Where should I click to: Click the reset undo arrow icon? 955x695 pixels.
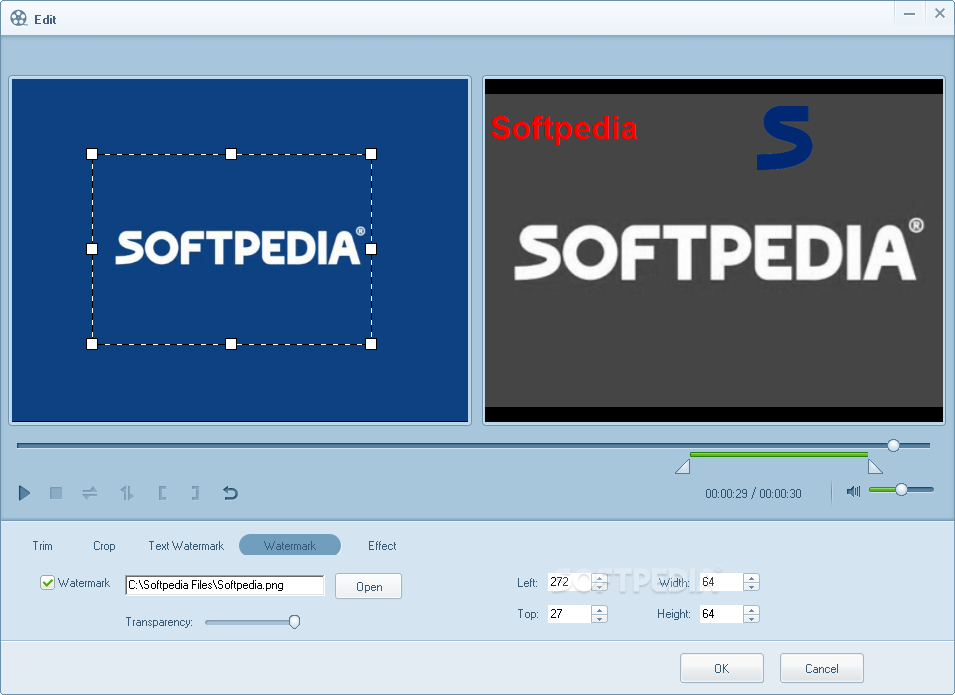coord(230,493)
